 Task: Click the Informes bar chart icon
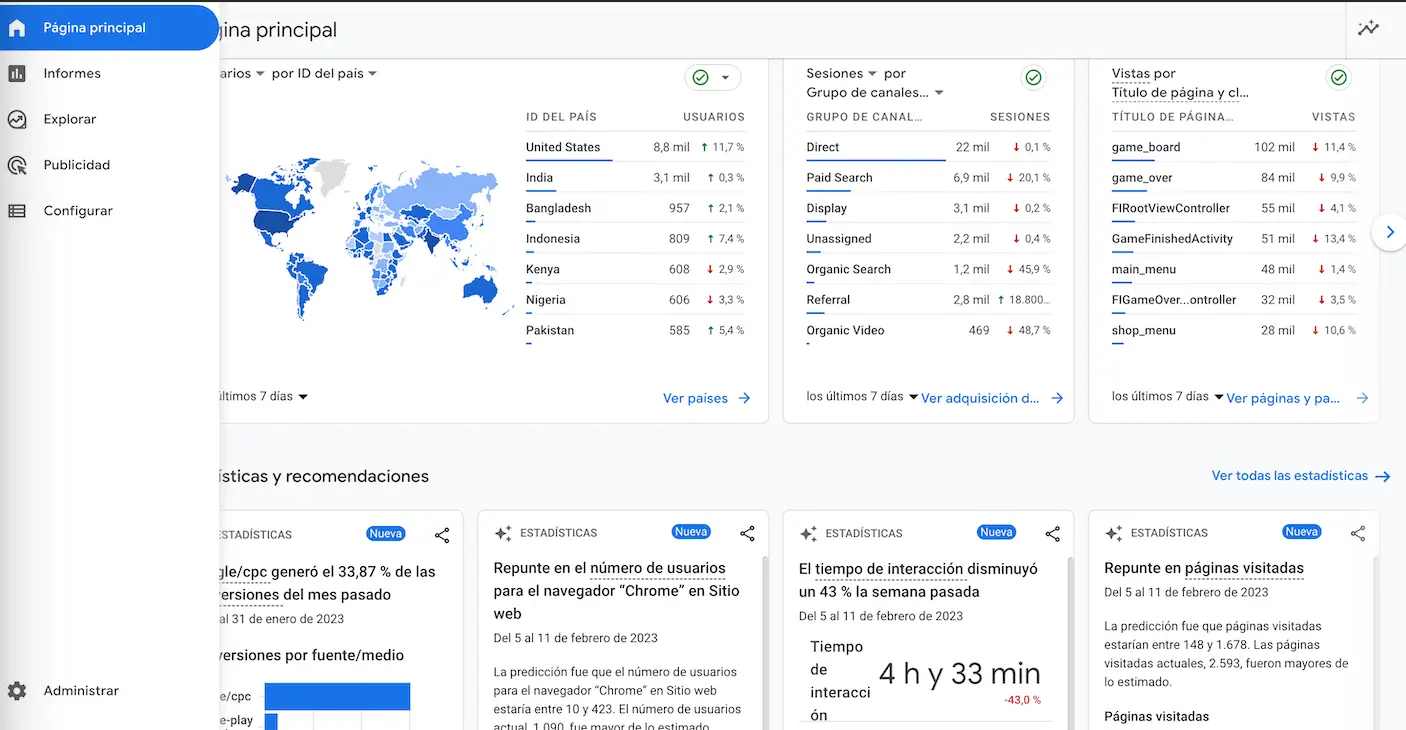tap(17, 73)
